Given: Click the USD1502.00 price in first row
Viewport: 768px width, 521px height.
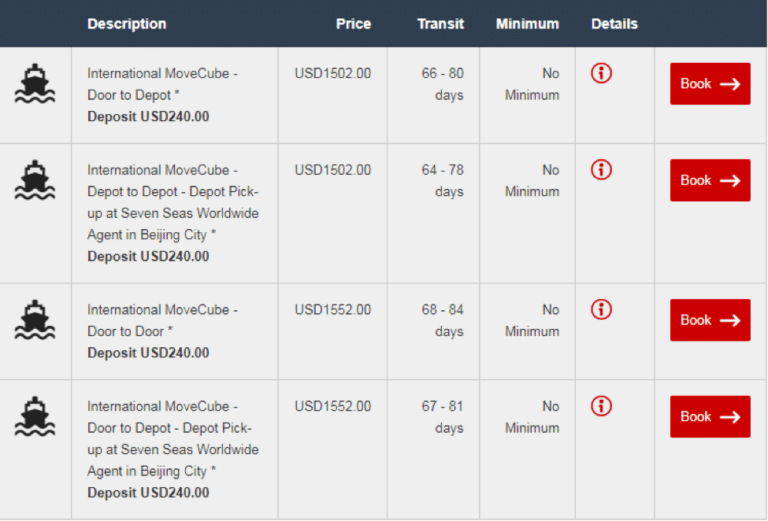Looking at the screenshot, I should tap(332, 73).
